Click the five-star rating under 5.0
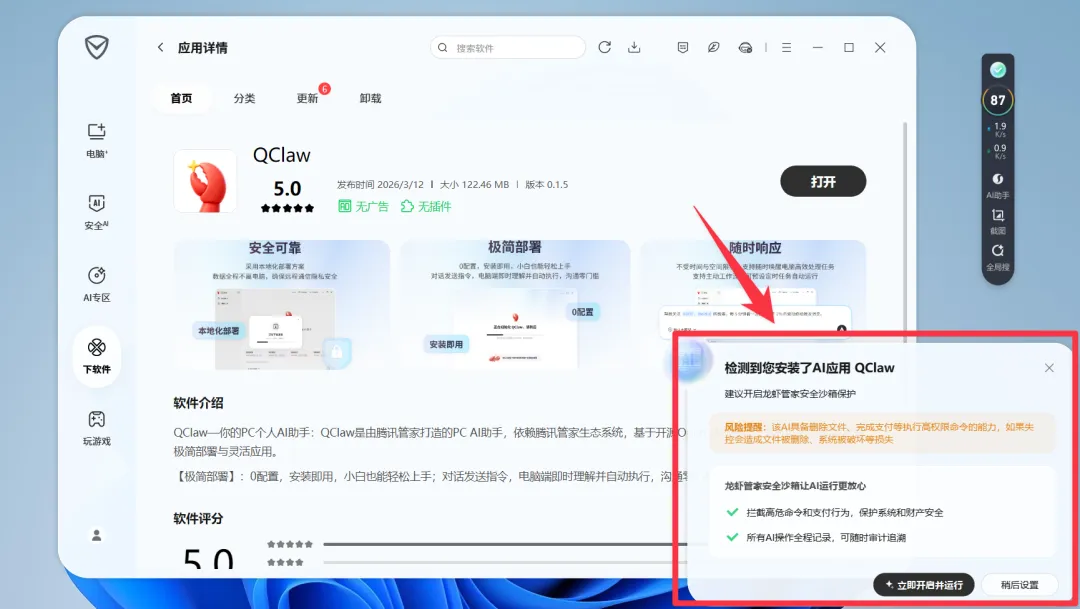Screen dimensions: 1080x609 coord(287,208)
